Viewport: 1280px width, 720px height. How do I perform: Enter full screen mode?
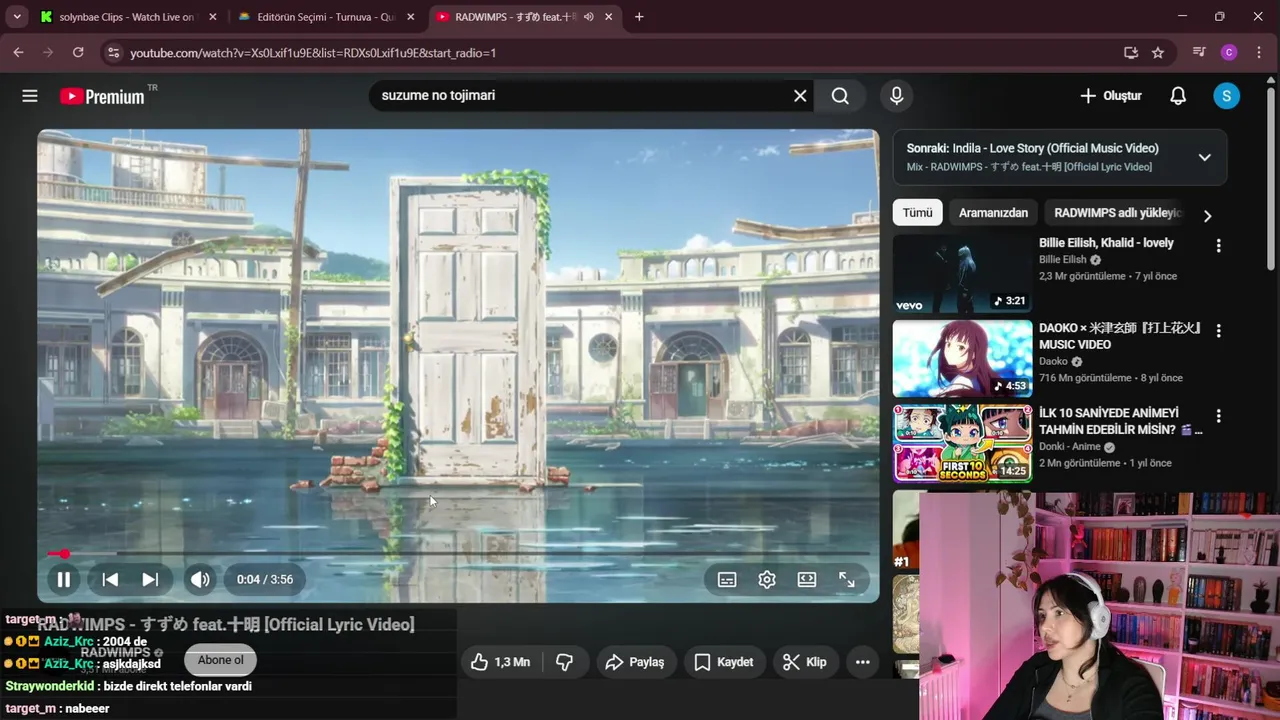click(x=847, y=579)
